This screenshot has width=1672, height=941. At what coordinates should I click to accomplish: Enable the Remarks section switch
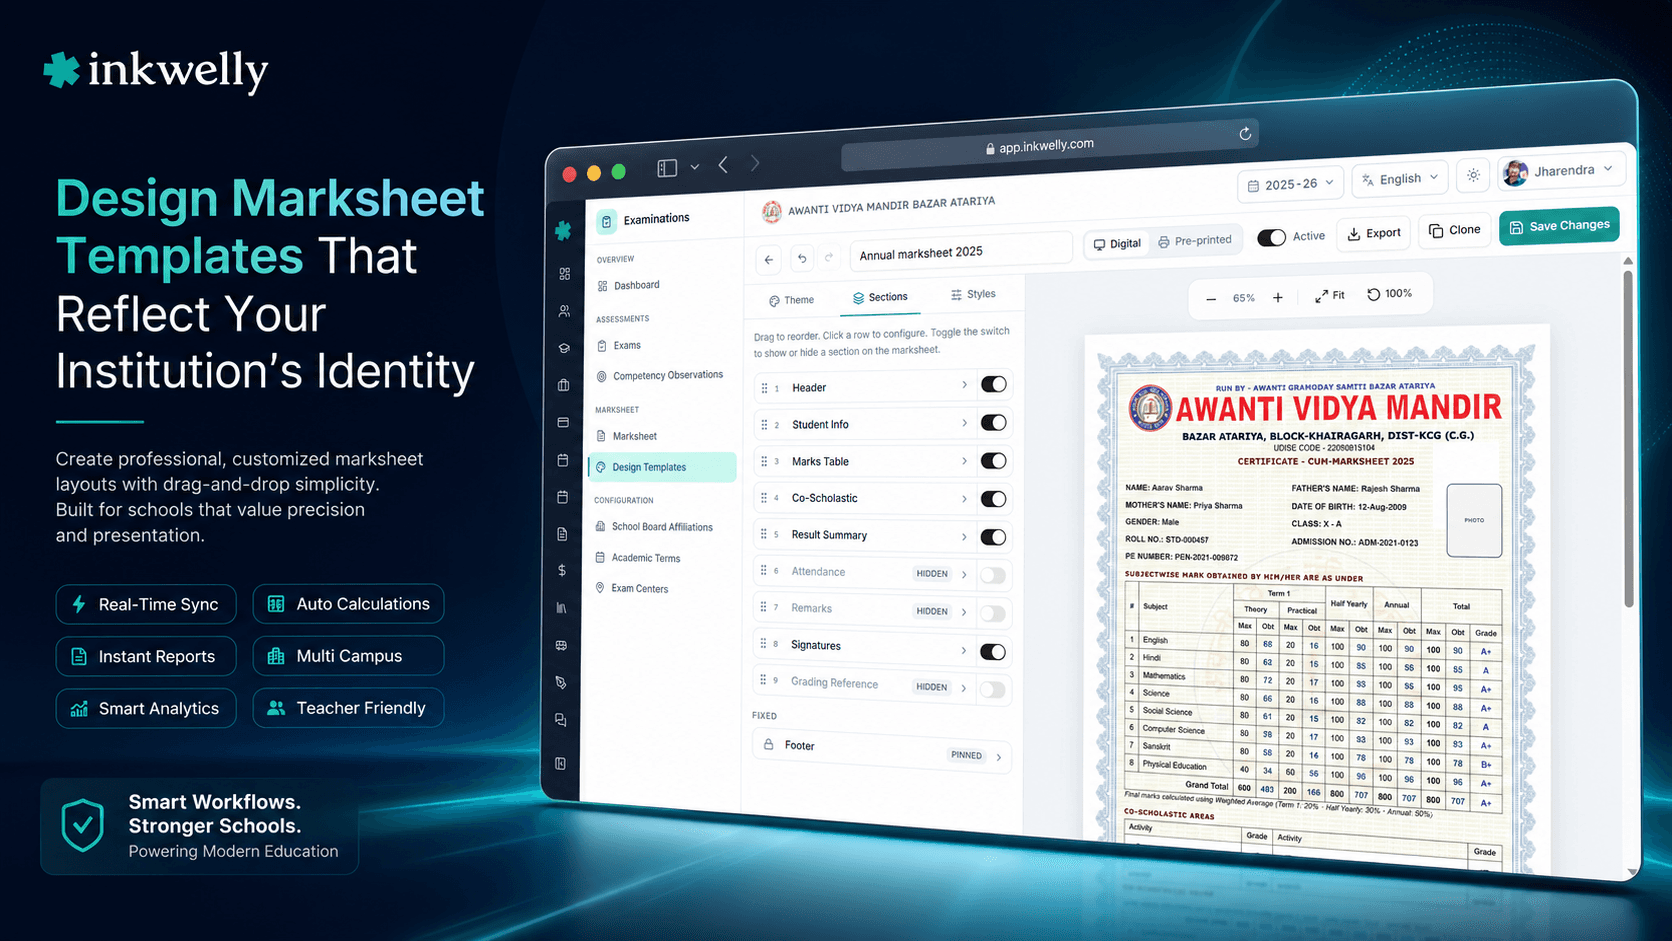coord(993,613)
